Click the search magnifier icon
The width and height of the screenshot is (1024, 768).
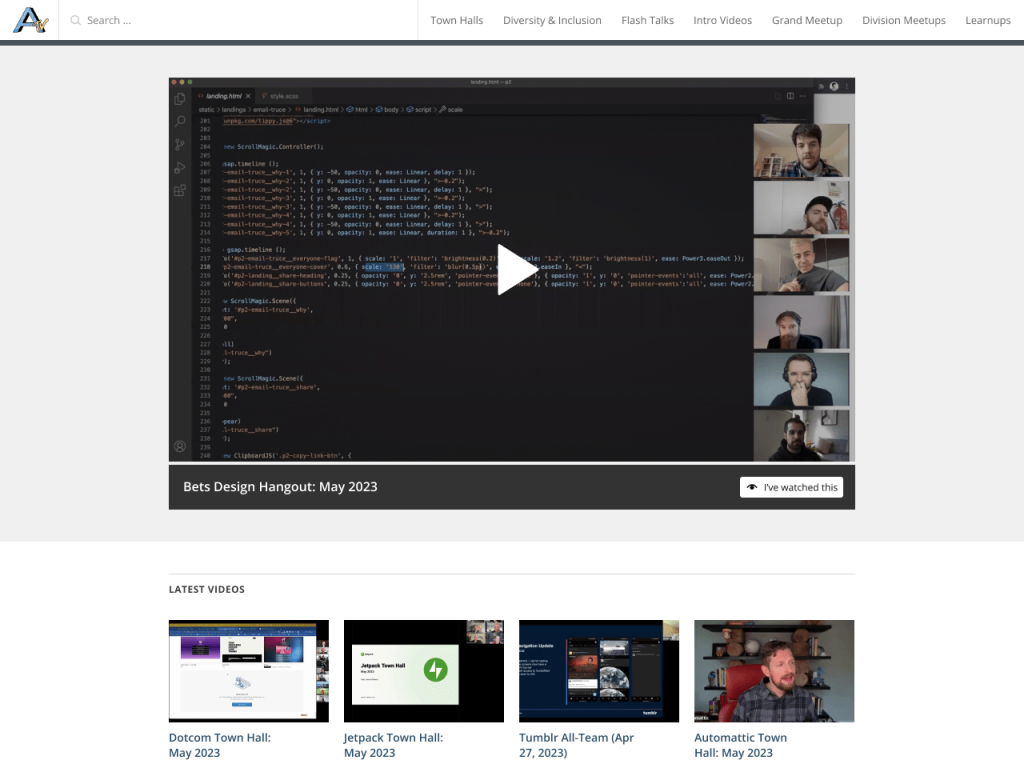coord(75,20)
